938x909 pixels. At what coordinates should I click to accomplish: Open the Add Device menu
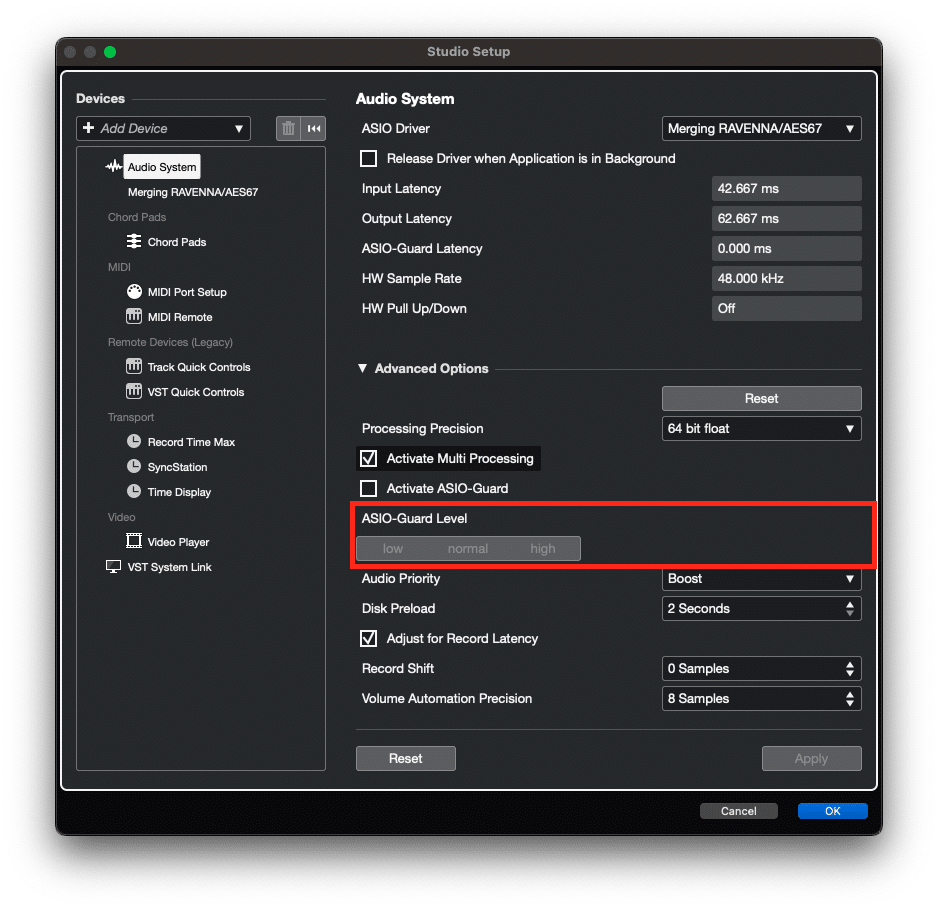pos(162,129)
